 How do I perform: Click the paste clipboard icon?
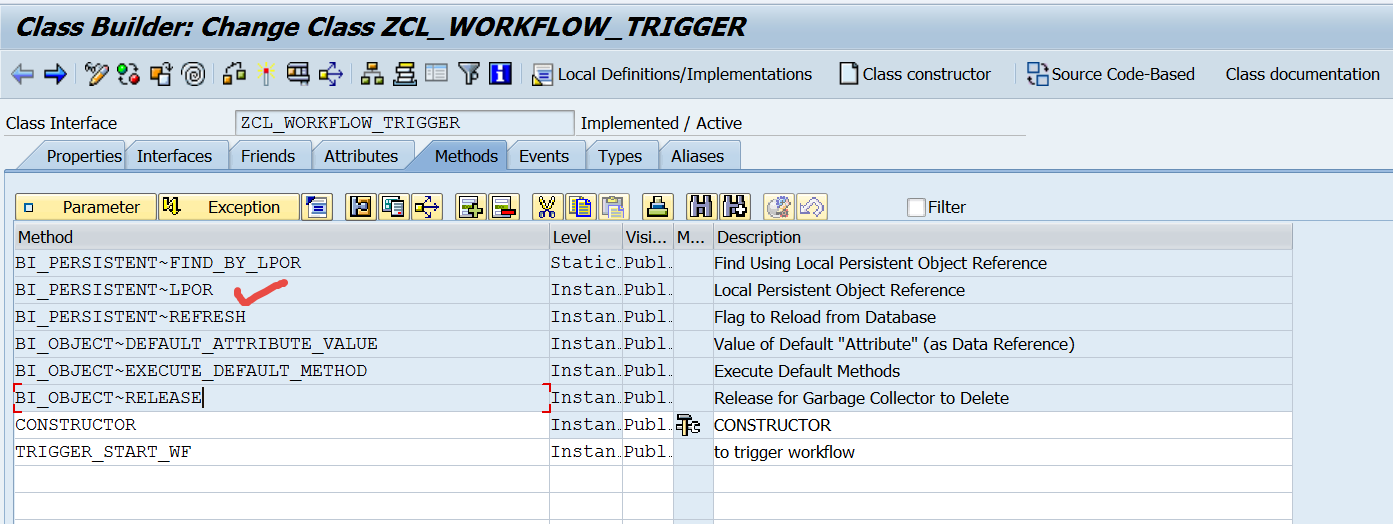[x=613, y=207]
